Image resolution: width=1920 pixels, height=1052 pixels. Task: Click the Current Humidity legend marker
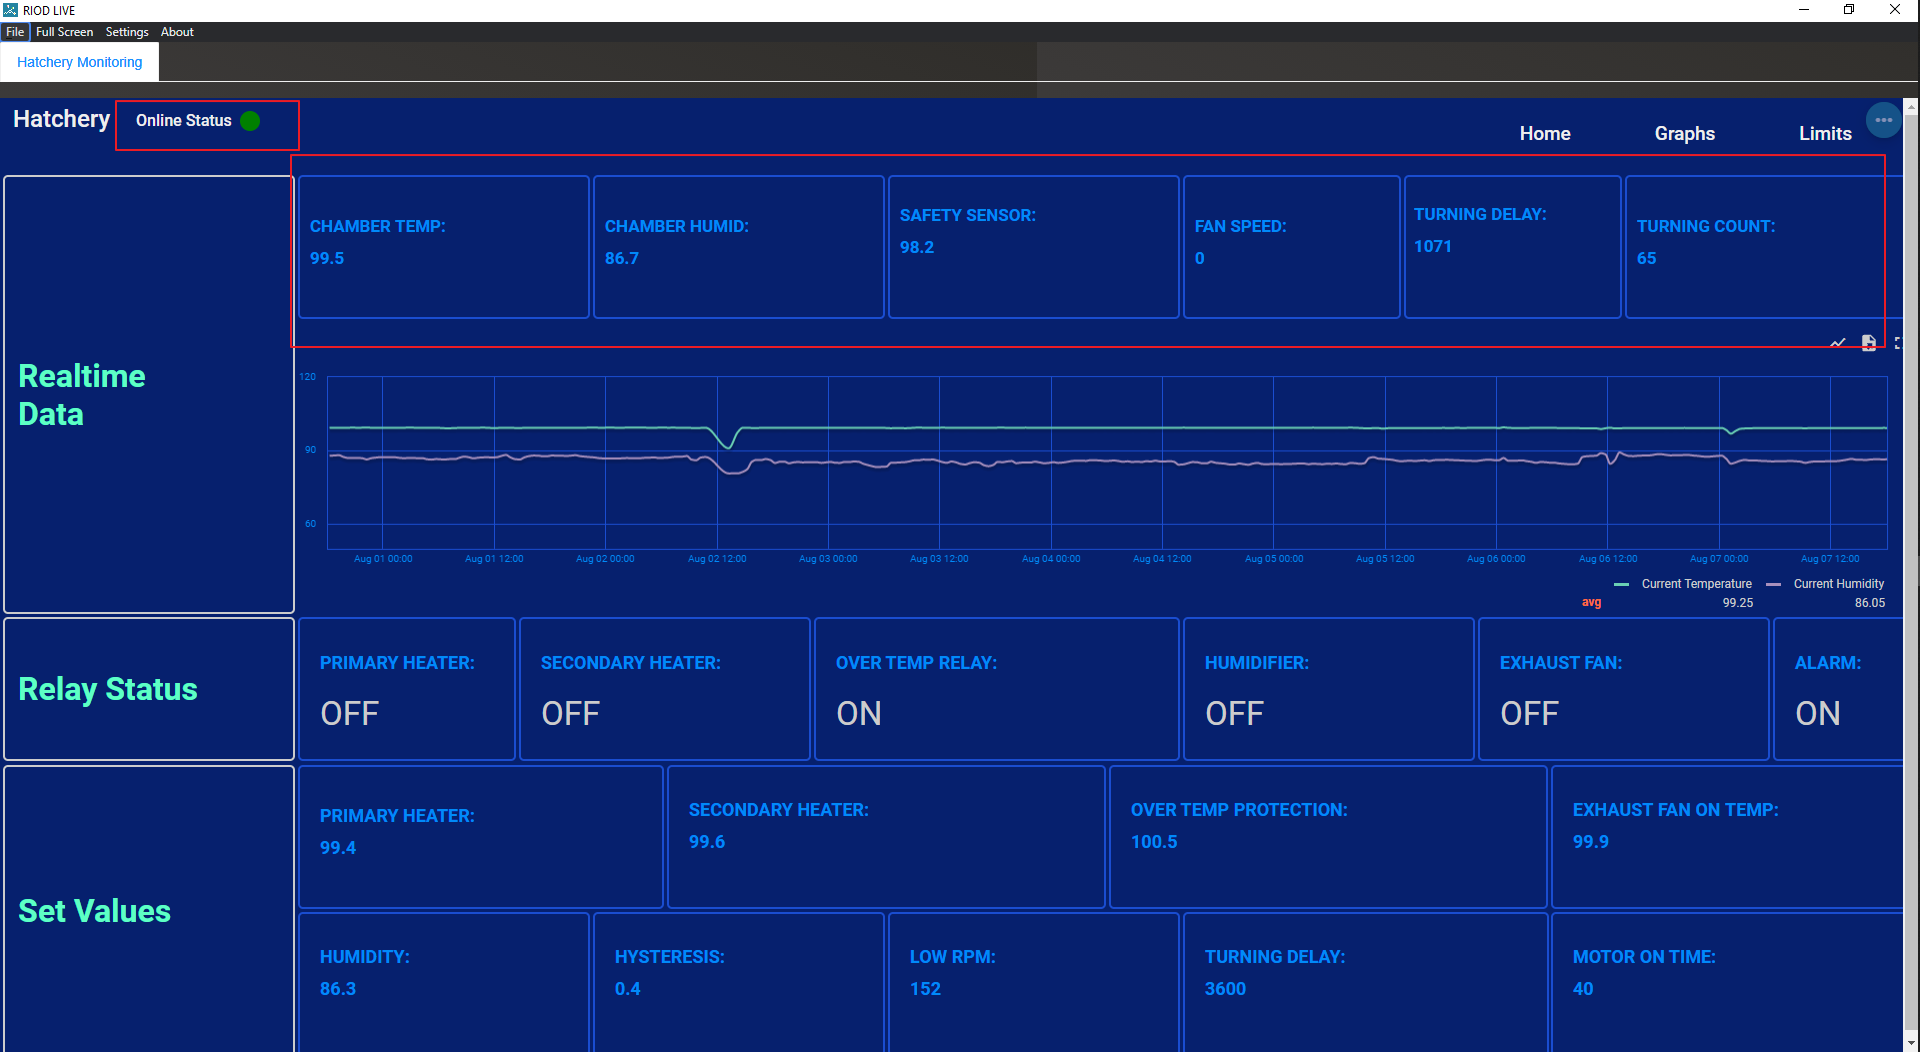click(1775, 584)
